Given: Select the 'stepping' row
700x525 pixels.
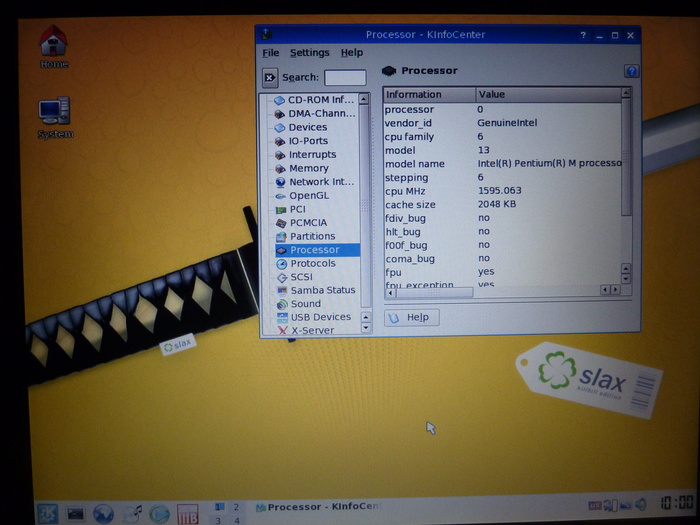Looking at the screenshot, I should pyautogui.click(x=502, y=177).
